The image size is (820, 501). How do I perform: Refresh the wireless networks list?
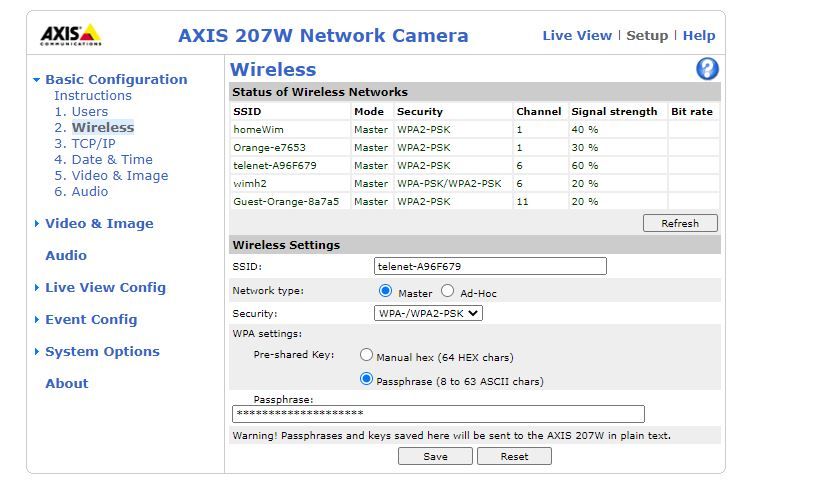pos(679,223)
